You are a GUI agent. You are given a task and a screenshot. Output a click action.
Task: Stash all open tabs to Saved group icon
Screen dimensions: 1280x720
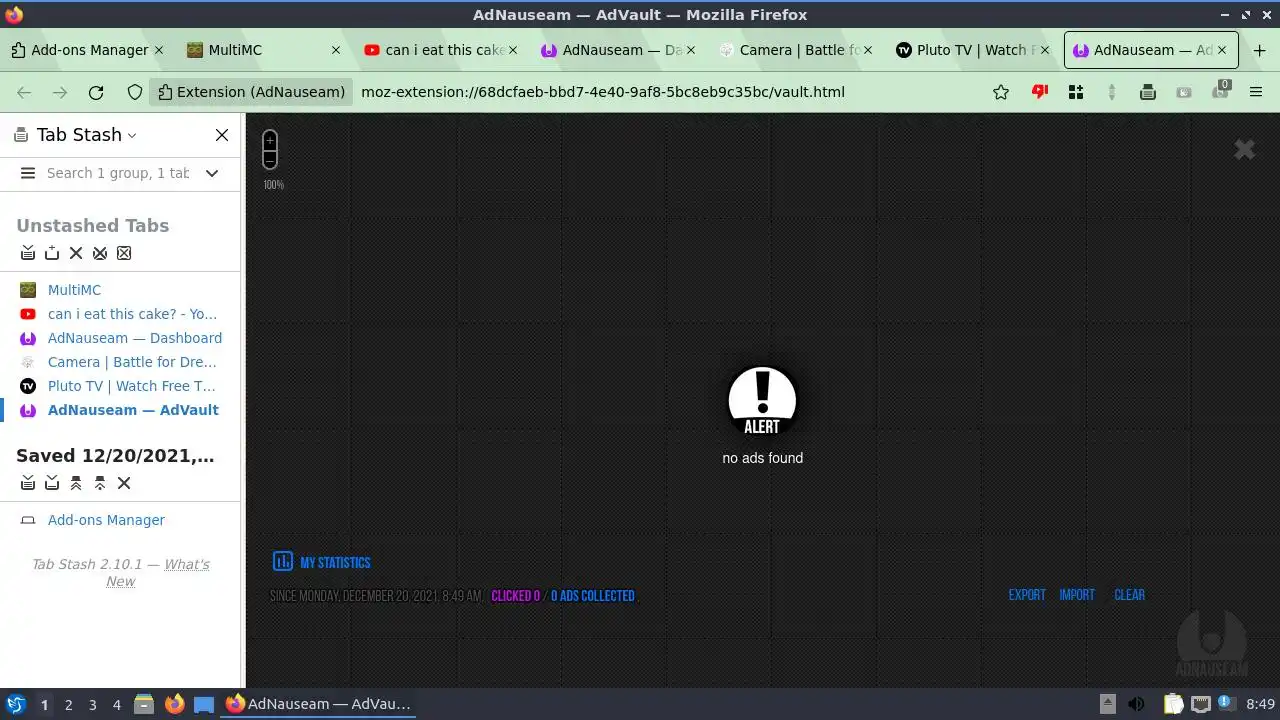[28, 483]
